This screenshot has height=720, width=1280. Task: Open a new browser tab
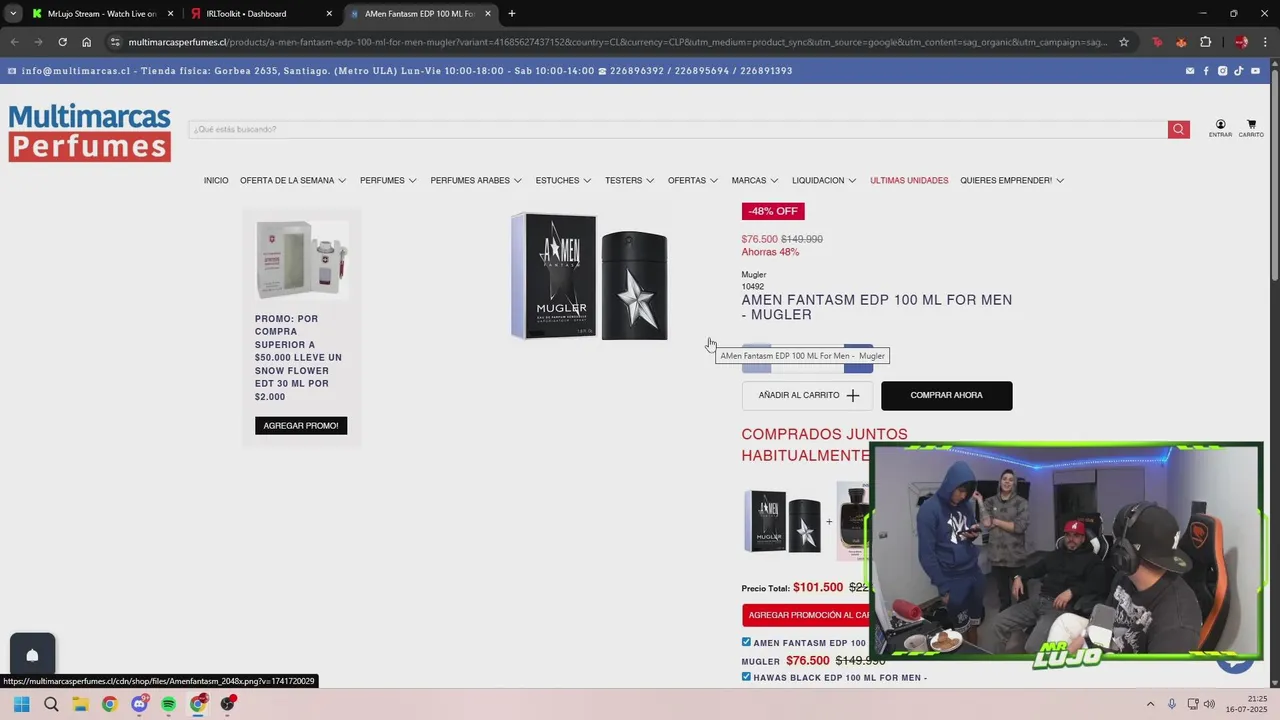point(512,14)
